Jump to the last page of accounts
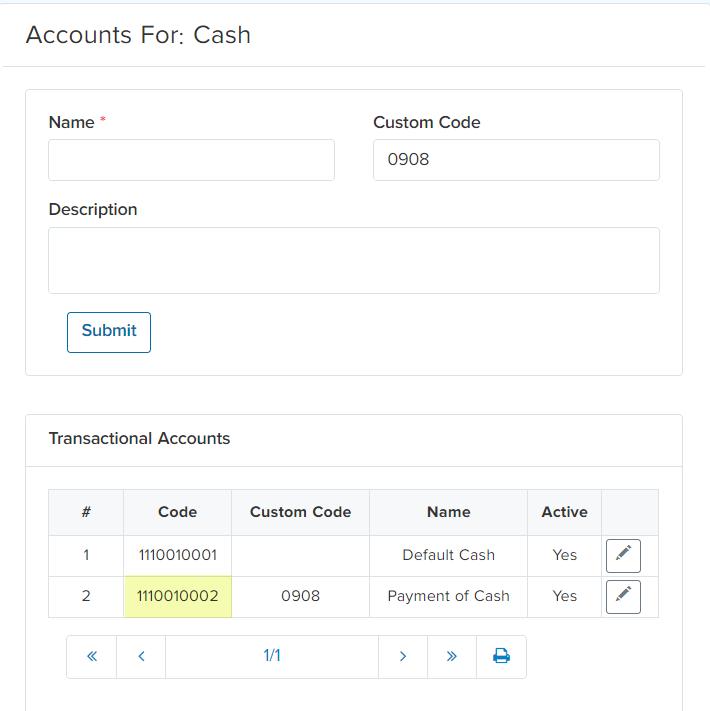The height and width of the screenshot is (711, 710). coord(452,657)
